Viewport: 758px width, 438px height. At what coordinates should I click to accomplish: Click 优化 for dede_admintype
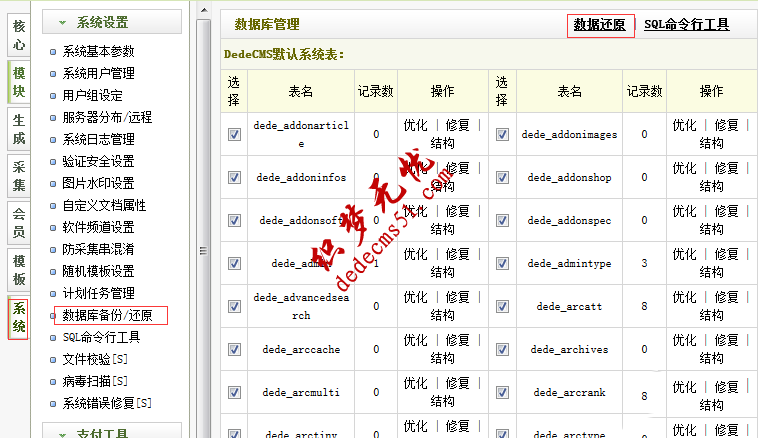[x=685, y=255]
